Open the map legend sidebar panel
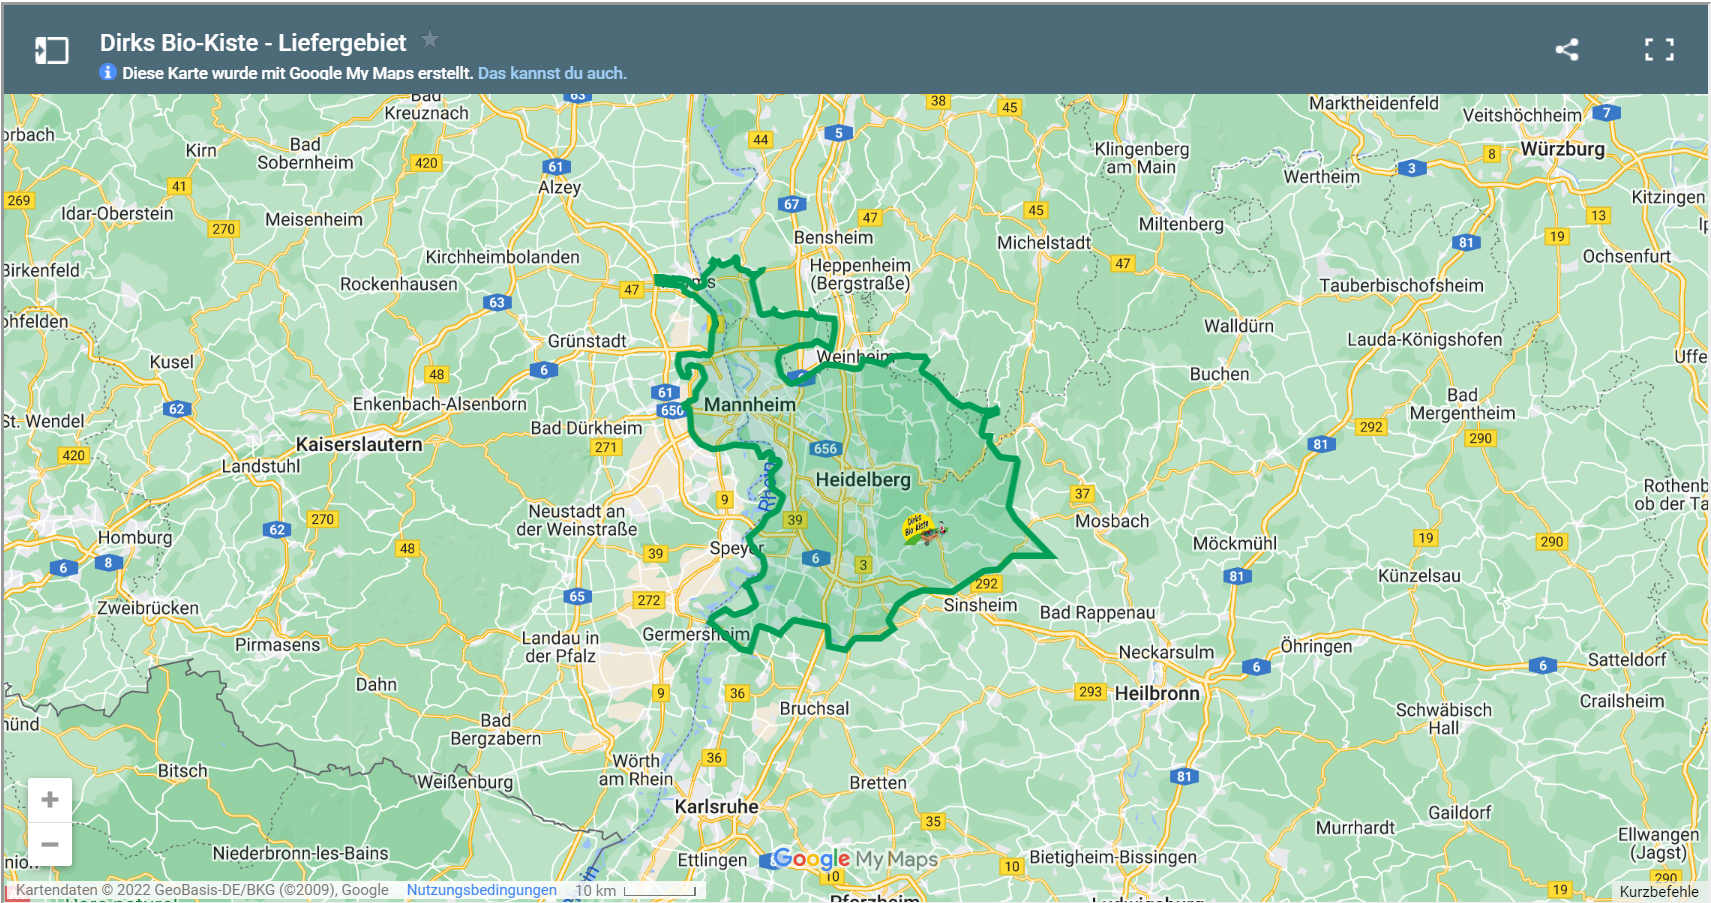The width and height of the screenshot is (1711, 903). click(52, 50)
